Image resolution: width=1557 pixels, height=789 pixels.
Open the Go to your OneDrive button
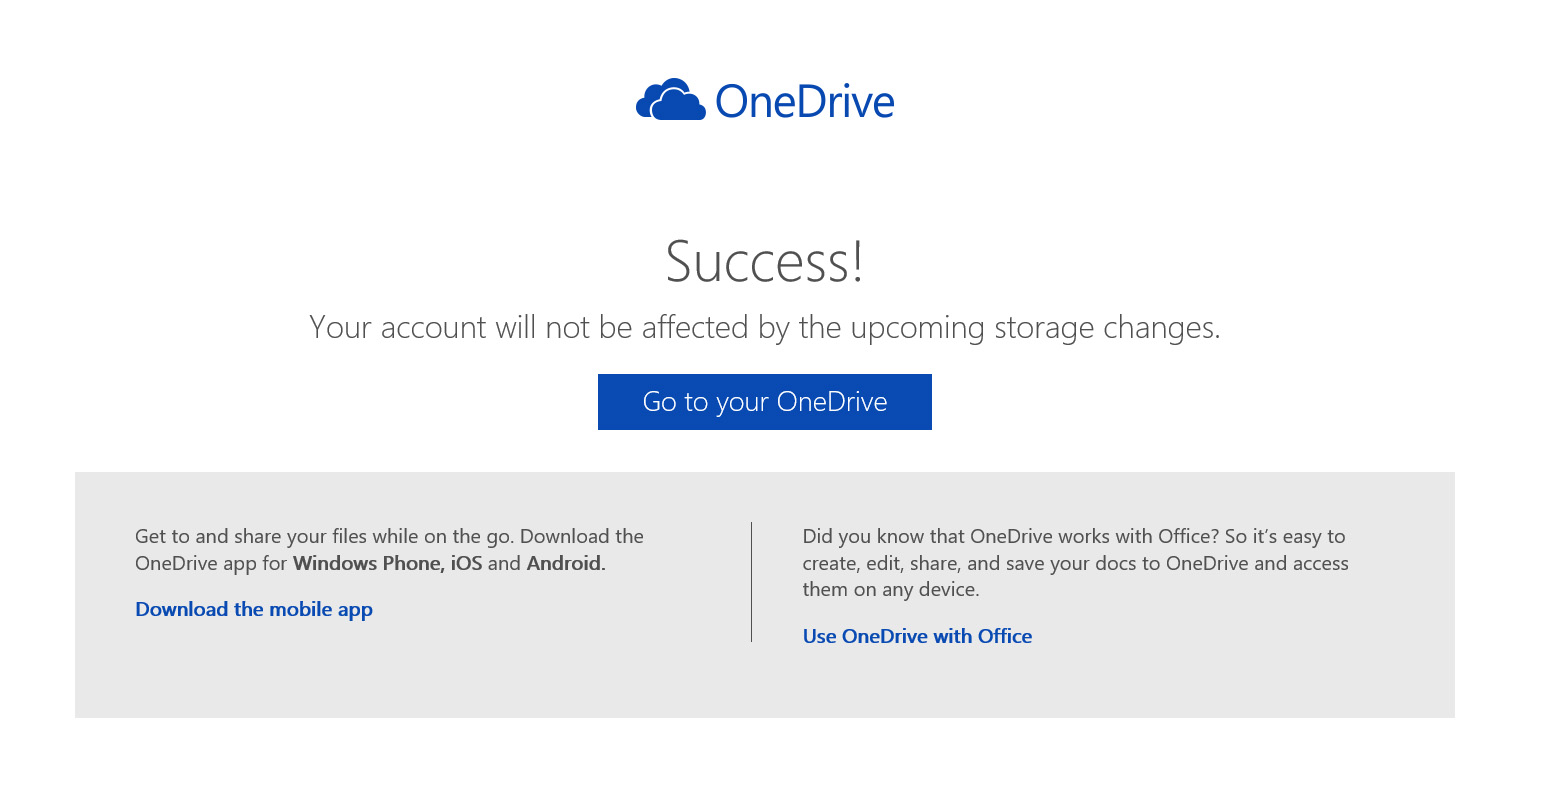pos(765,402)
